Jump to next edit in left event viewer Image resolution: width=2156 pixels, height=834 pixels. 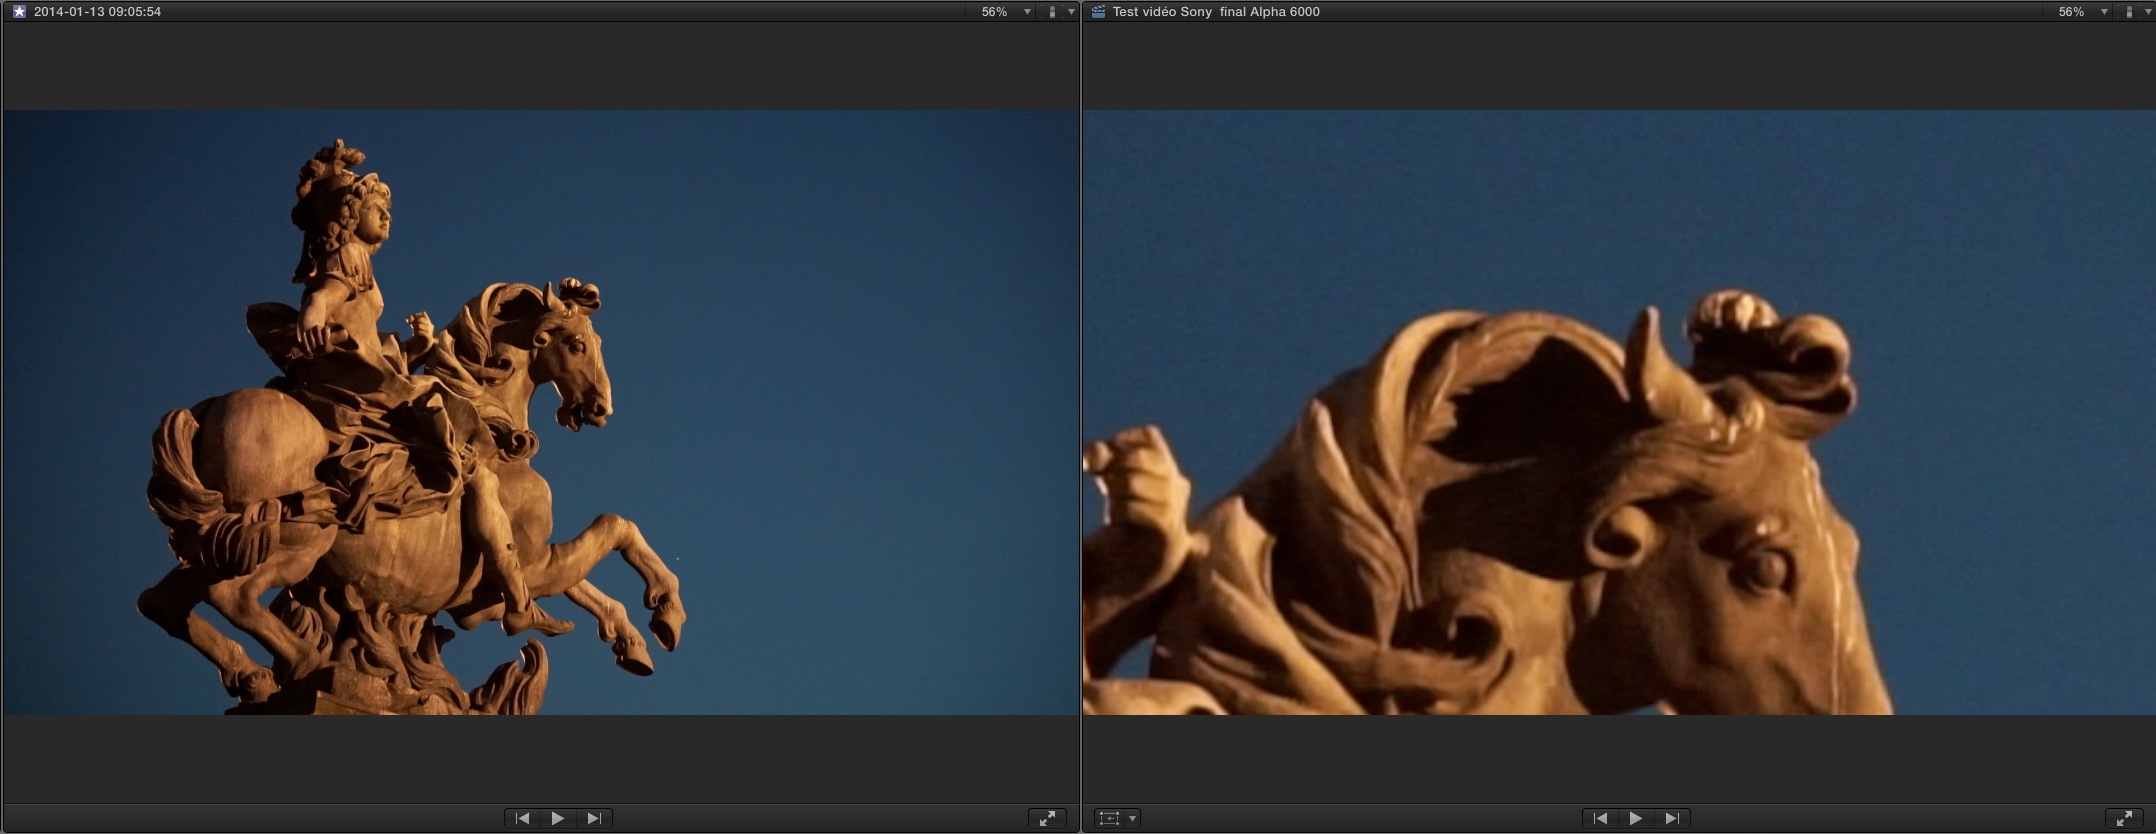pyautogui.click(x=594, y=818)
